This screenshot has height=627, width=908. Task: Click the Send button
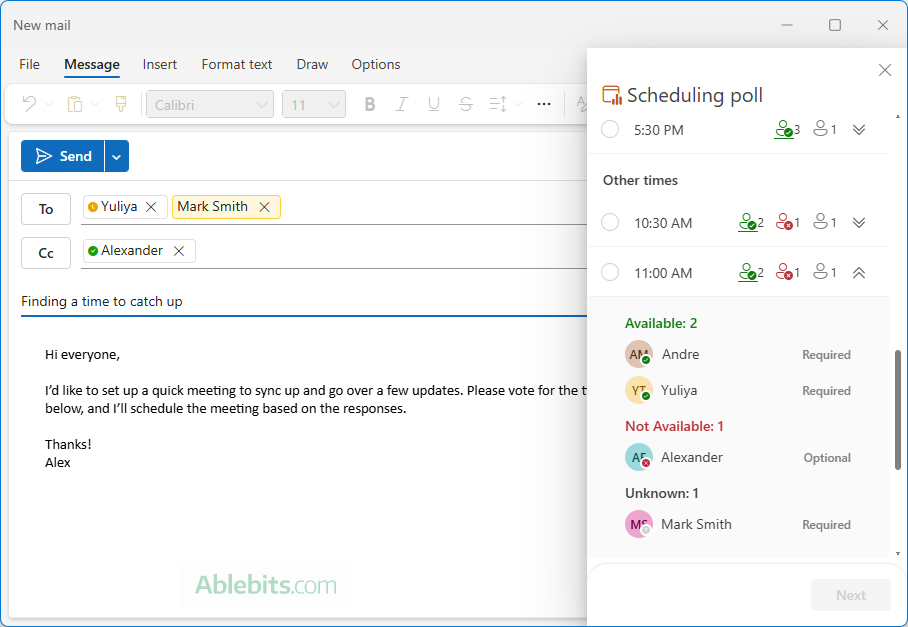[x=65, y=155]
